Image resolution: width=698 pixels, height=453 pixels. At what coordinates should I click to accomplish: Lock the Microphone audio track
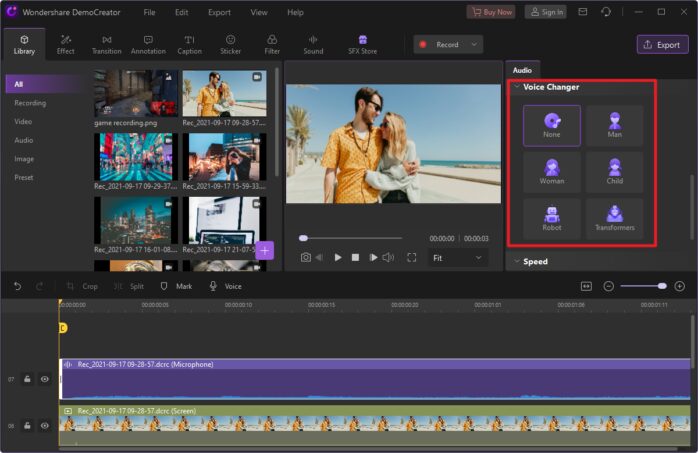28,379
